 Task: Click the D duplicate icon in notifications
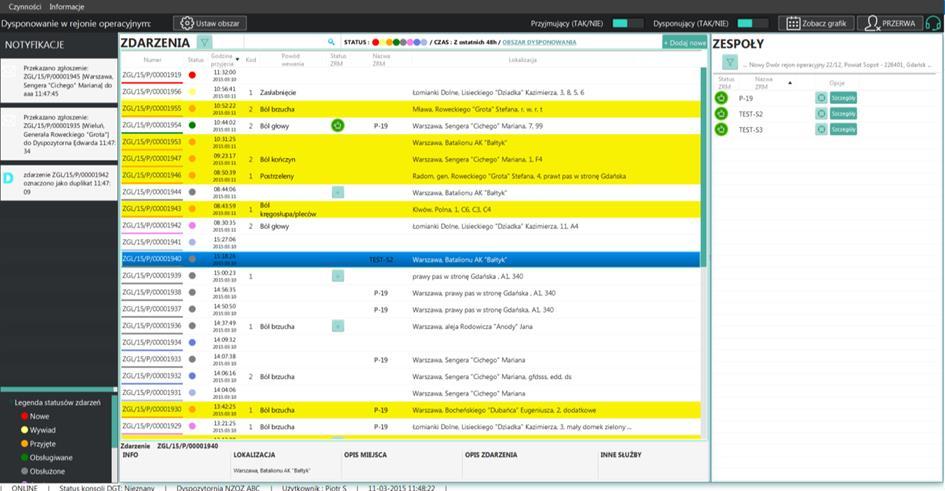[x=8, y=178]
